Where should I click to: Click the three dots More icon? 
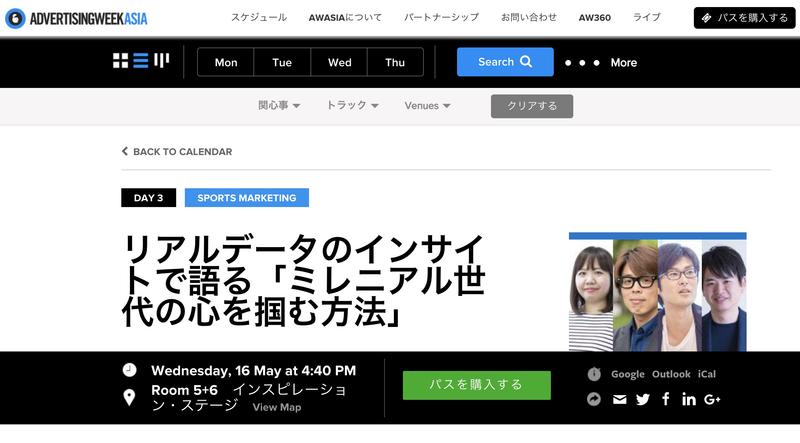coord(582,63)
